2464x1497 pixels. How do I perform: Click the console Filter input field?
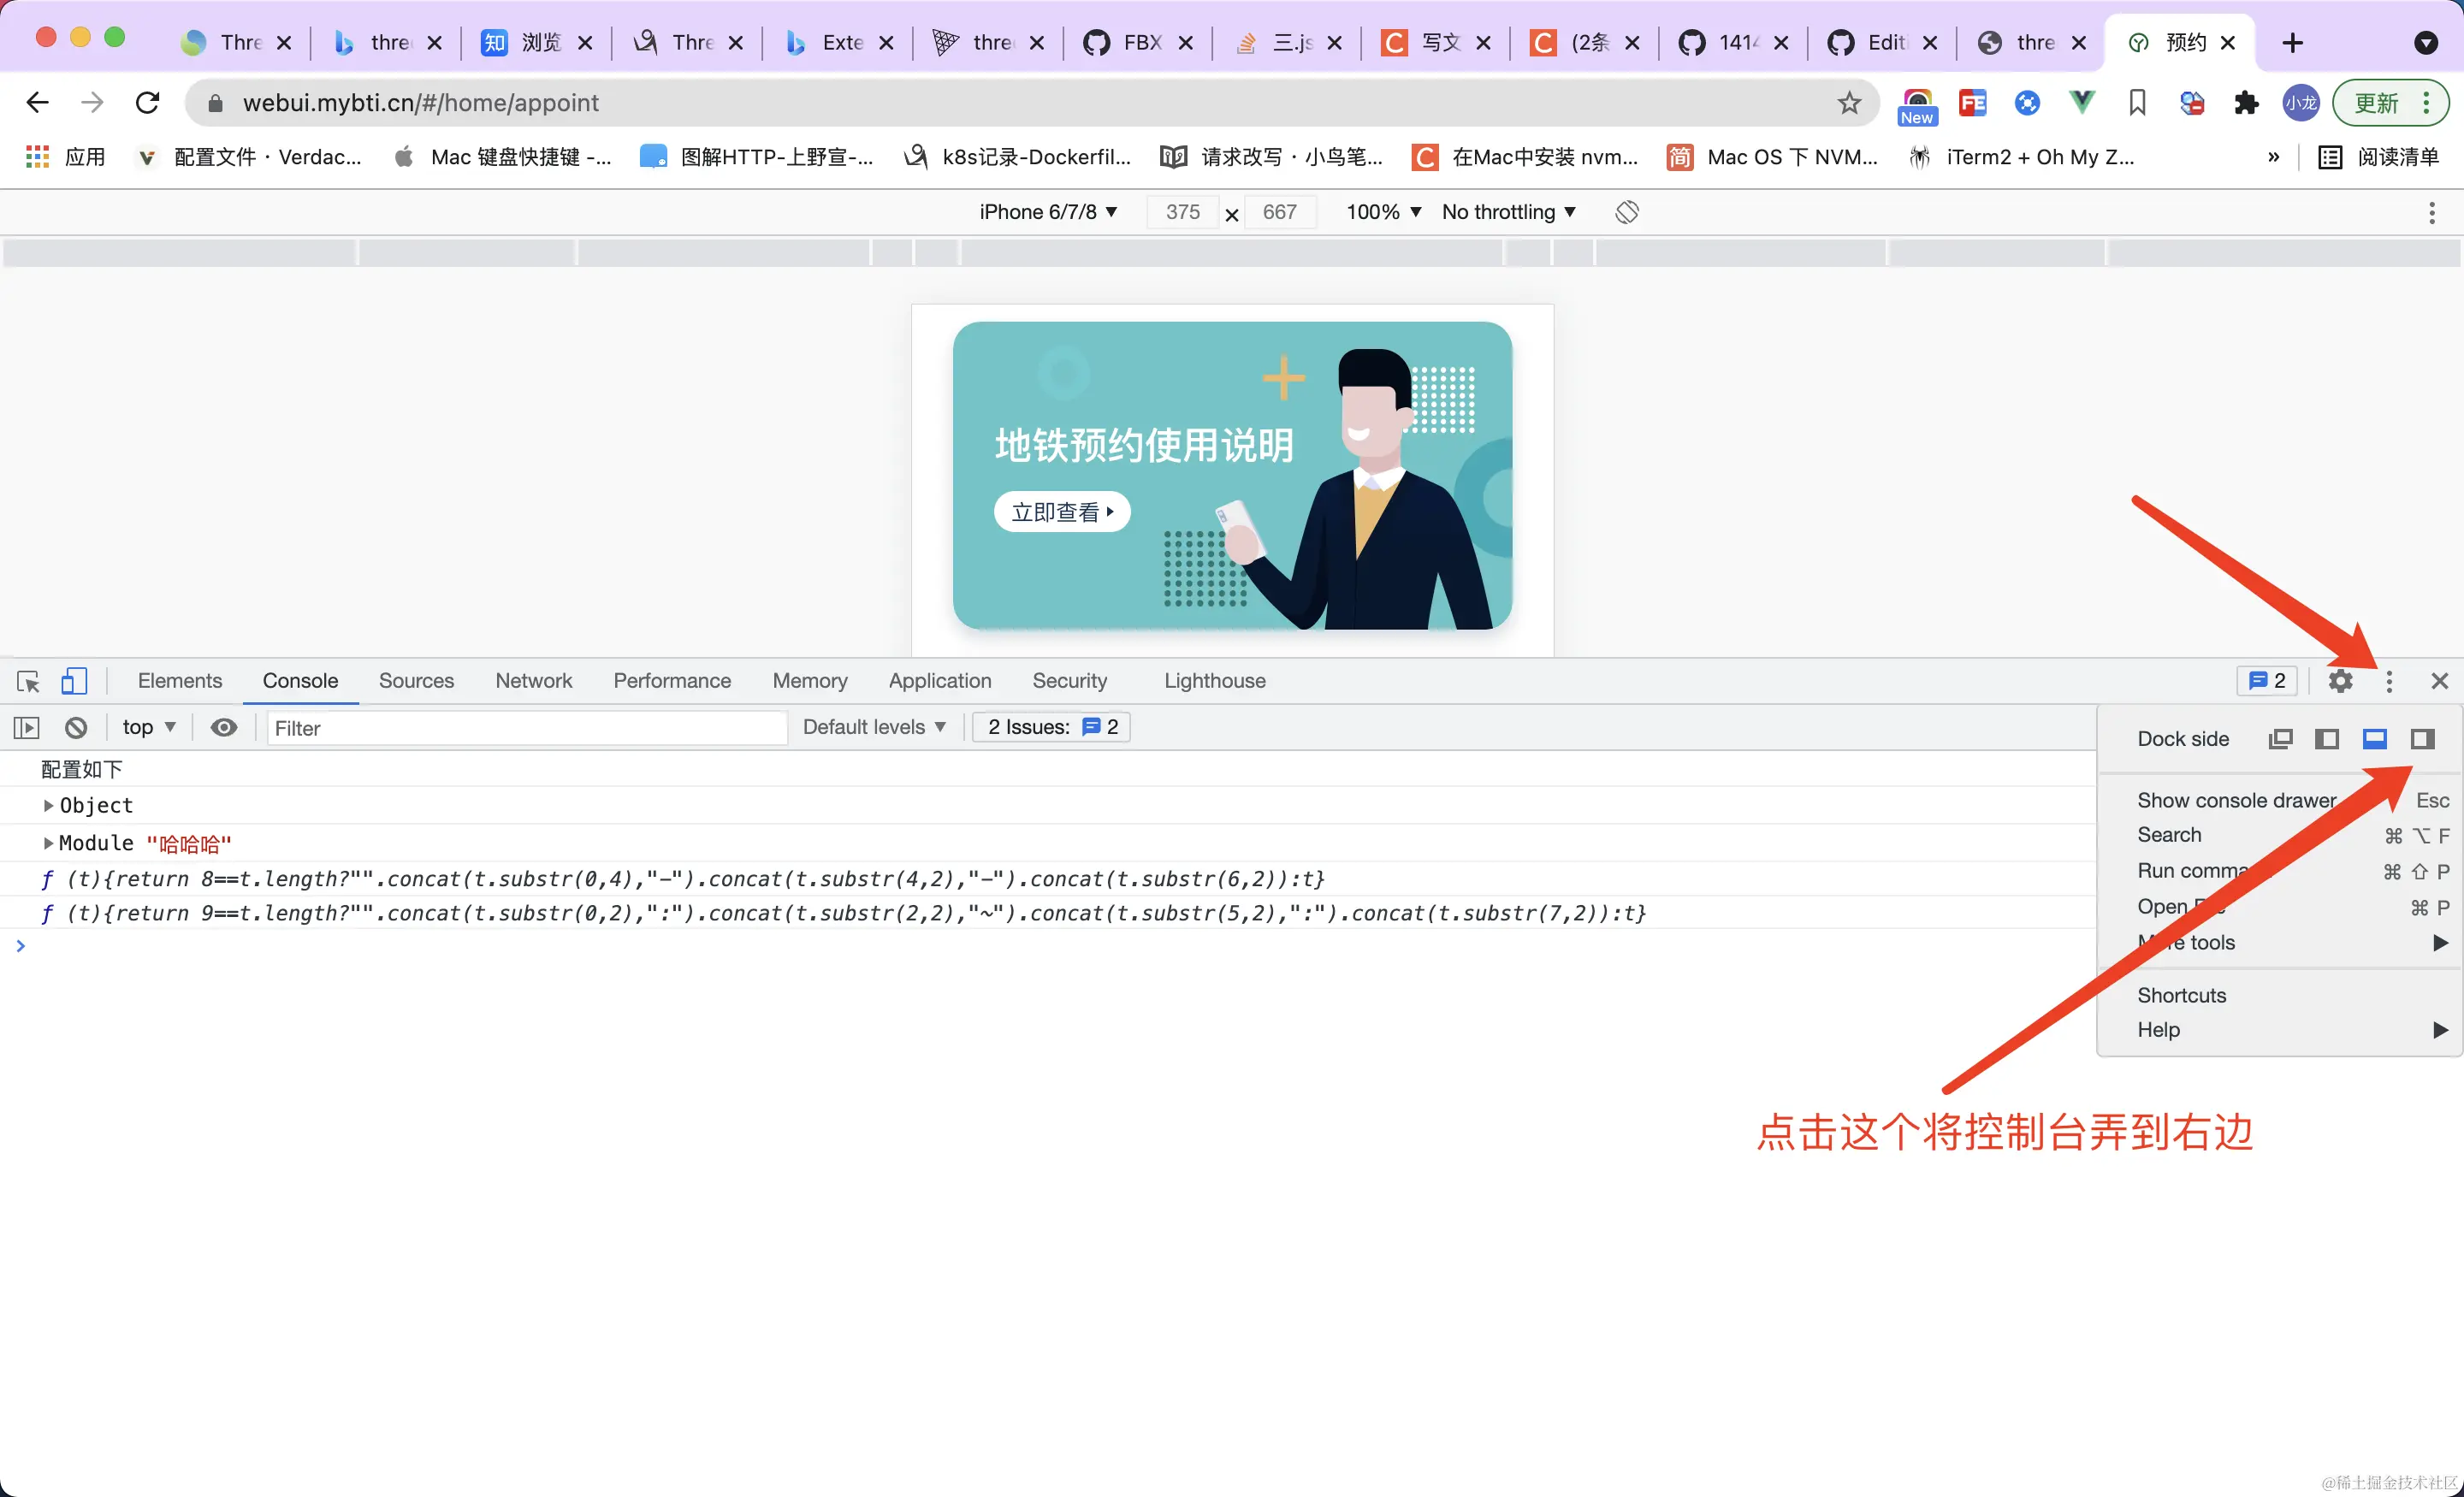[525, 728]
